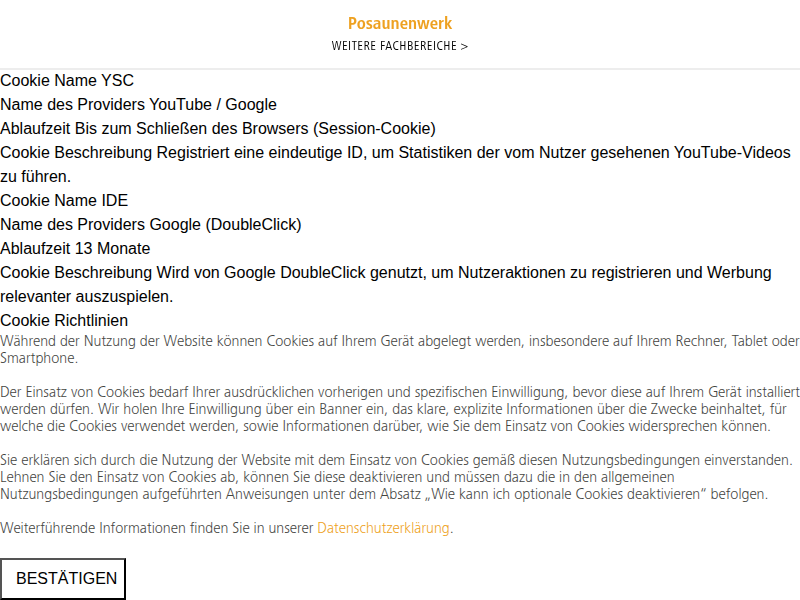The height and width of the screenshot is (600, 800).
Task: Click the Google DoubleClick cookie description text
Action: pyautogui.click(x=386, y=284)
